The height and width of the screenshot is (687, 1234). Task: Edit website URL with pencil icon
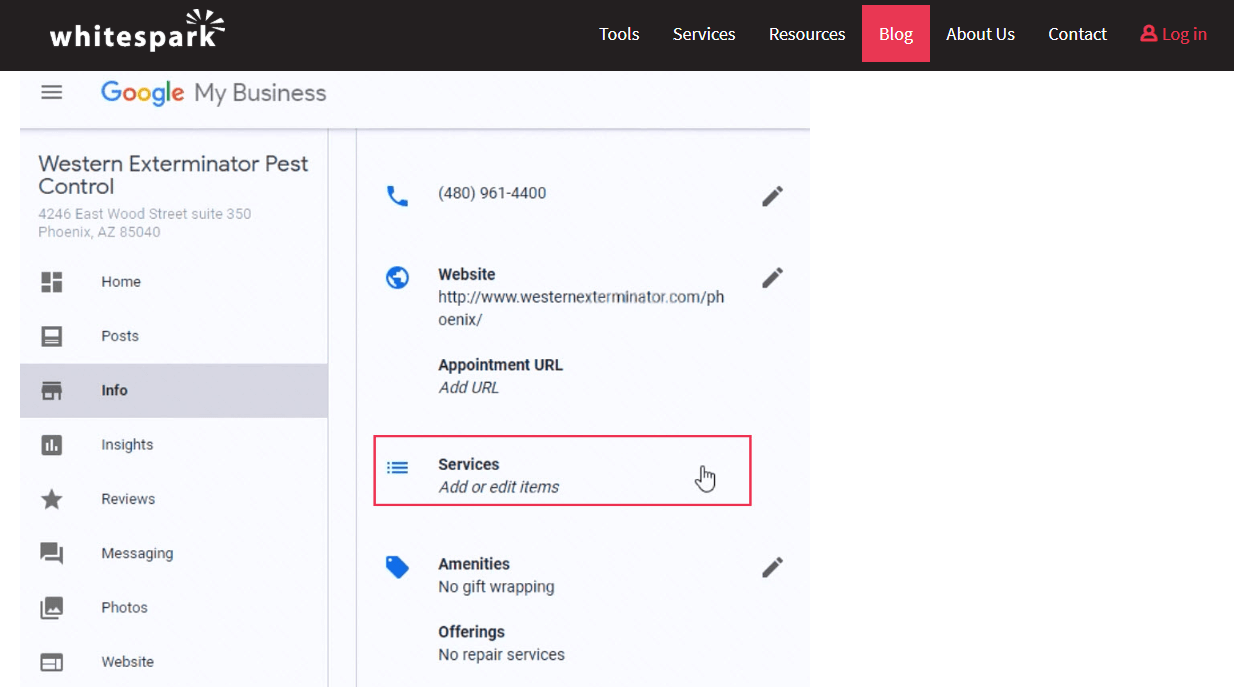772,277
